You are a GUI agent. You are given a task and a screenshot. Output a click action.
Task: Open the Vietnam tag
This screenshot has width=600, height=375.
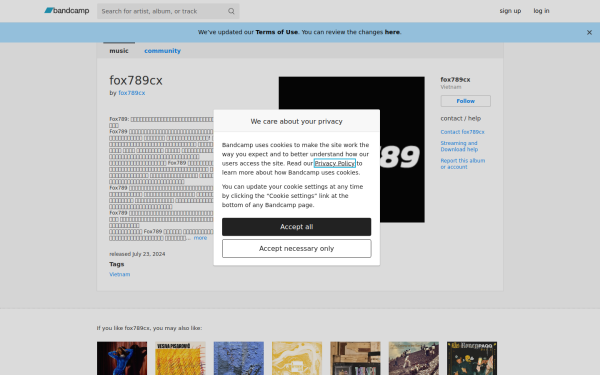pyautogui.click(x=119, y=274)
